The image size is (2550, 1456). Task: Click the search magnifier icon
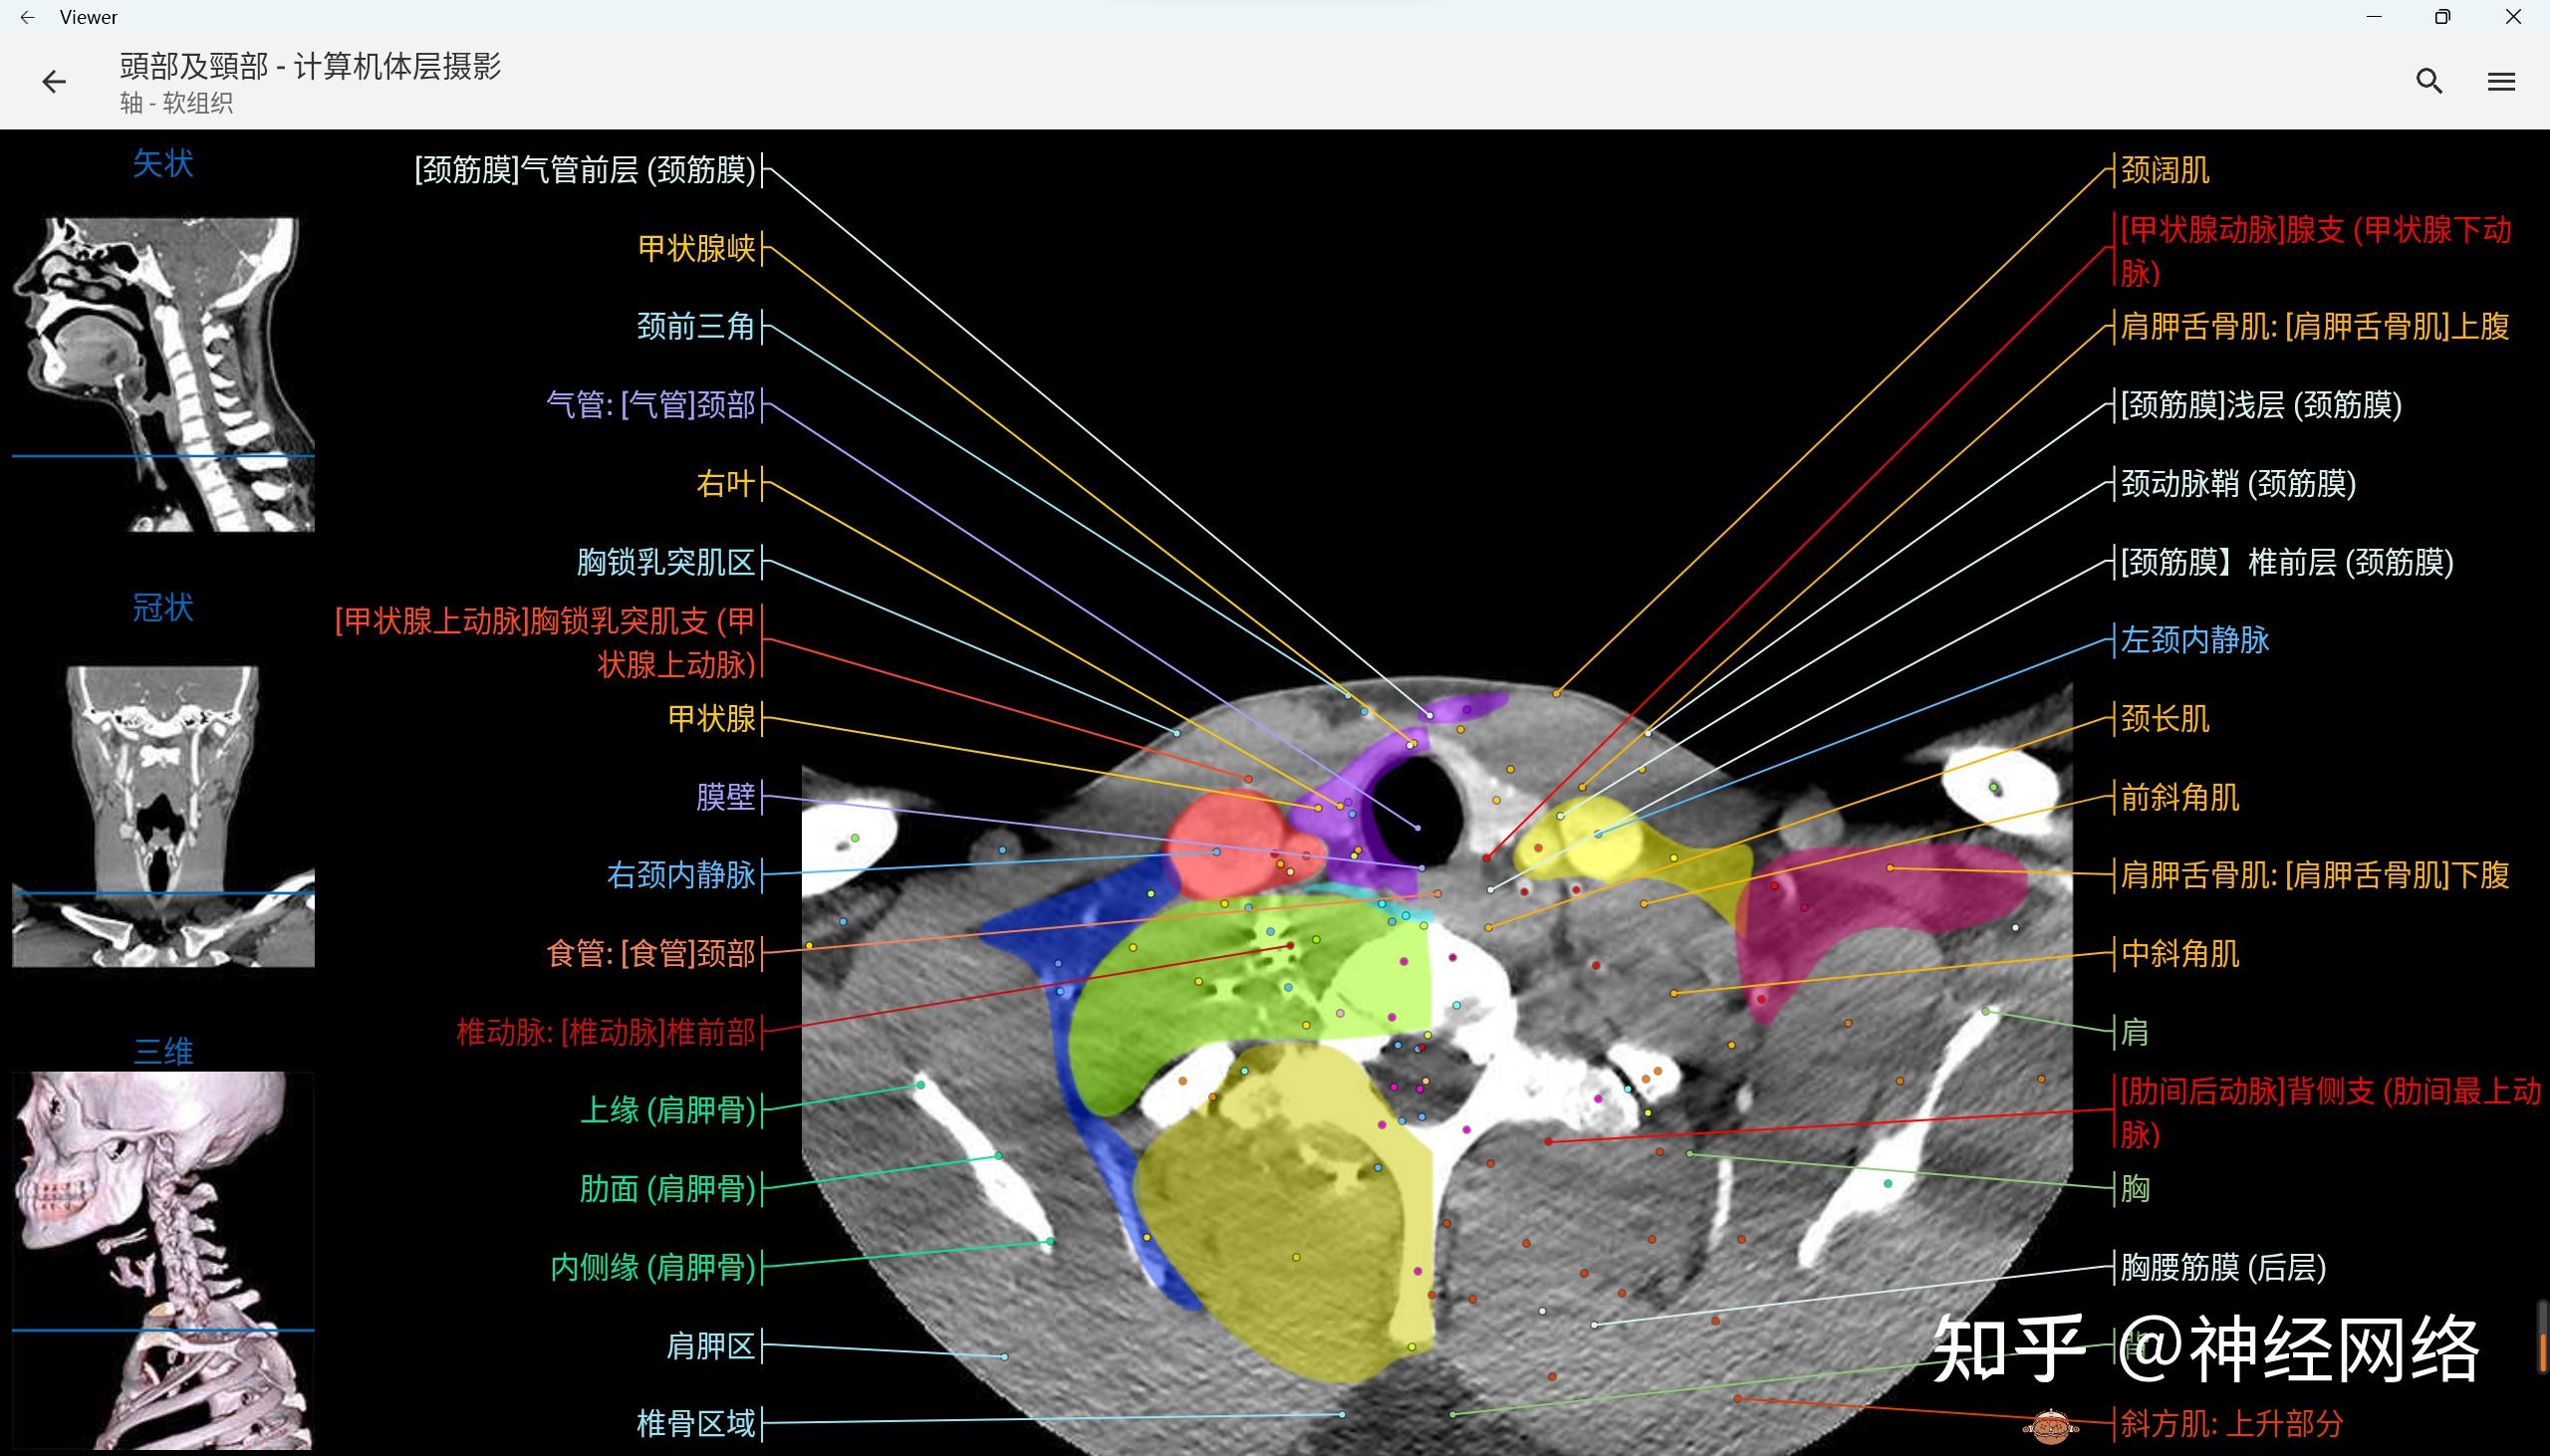point(2429,81)
